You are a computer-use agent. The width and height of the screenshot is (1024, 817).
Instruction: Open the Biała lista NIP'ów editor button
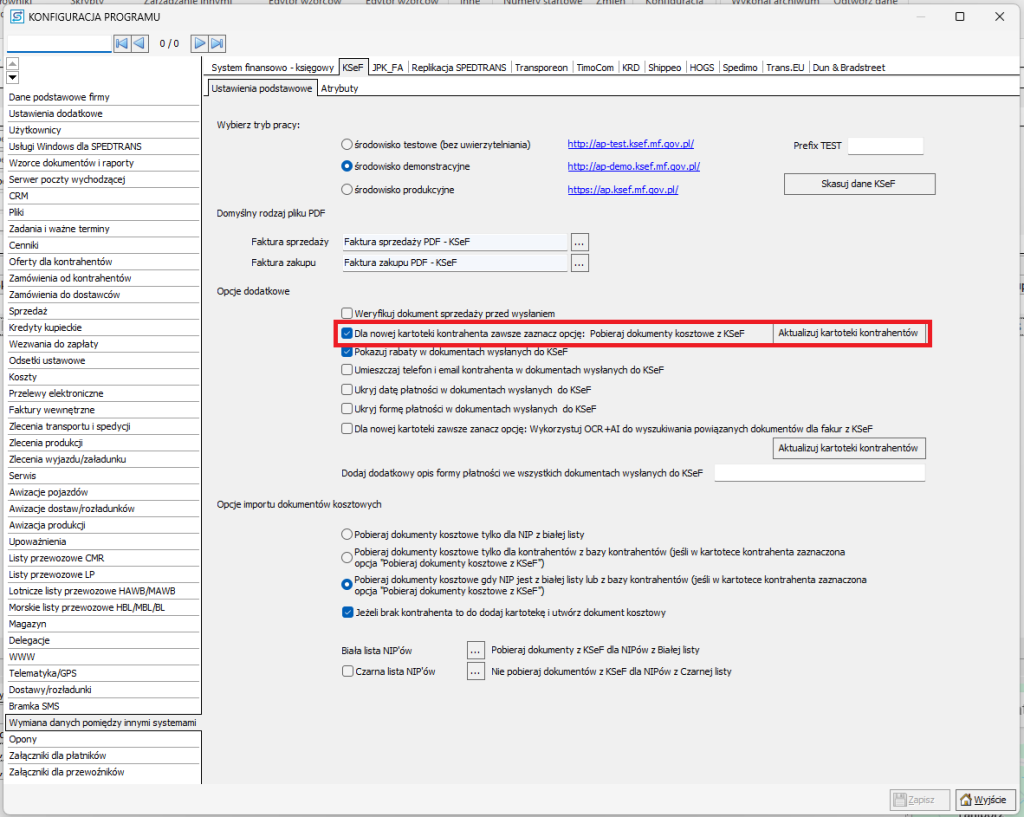pos(476,650)
